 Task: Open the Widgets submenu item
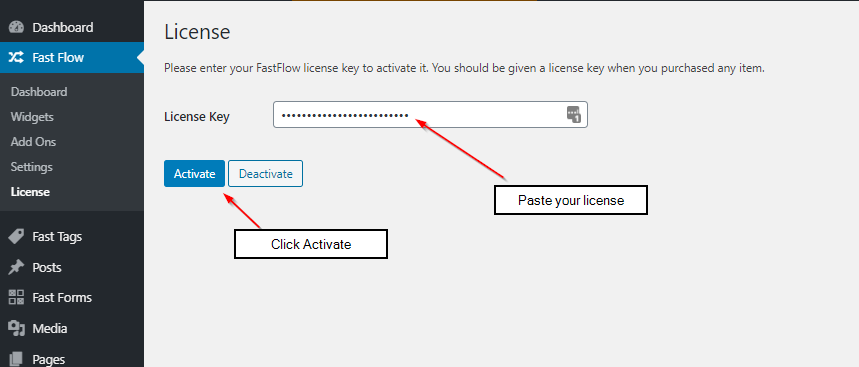(32, 117)
